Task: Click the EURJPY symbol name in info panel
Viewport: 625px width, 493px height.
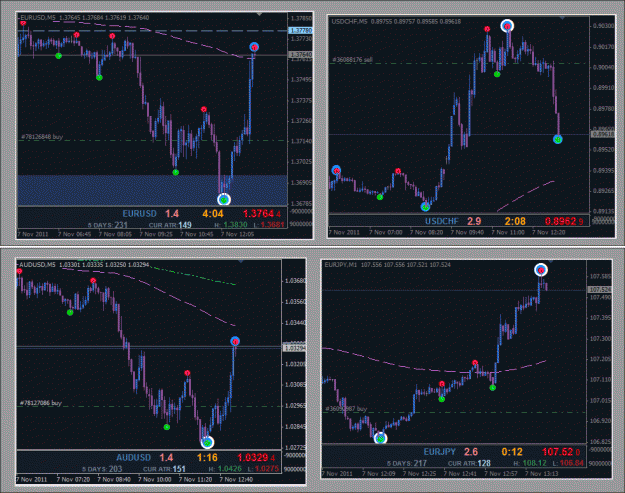Action: [439, 452]
